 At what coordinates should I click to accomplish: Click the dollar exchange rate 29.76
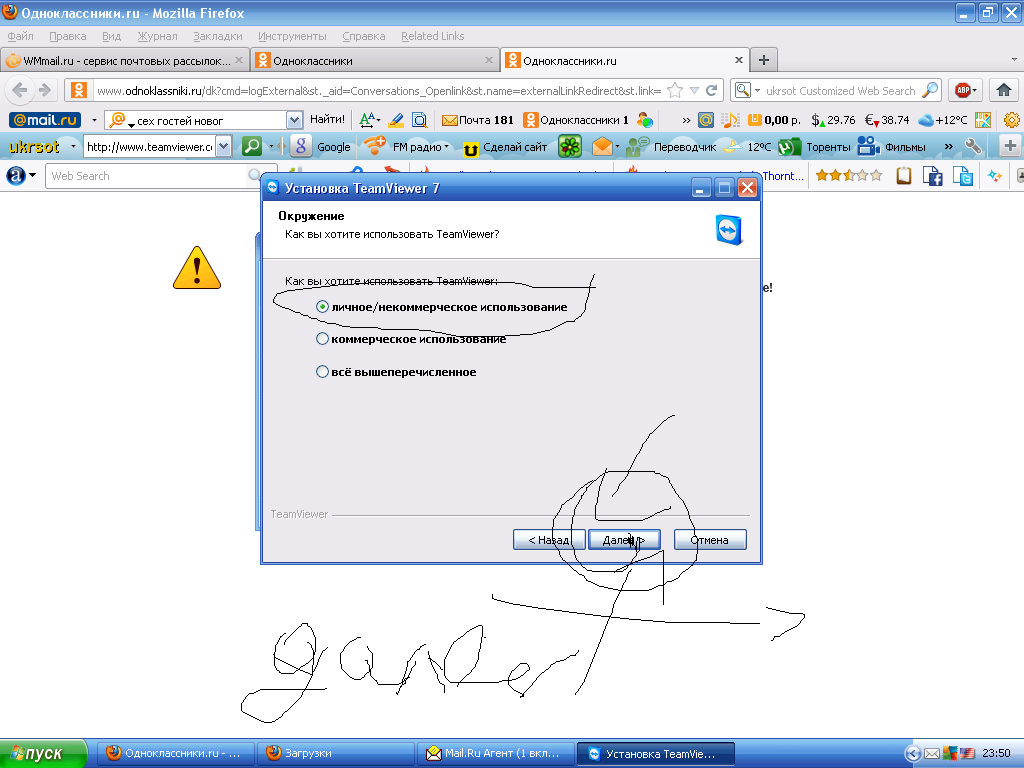833,120
